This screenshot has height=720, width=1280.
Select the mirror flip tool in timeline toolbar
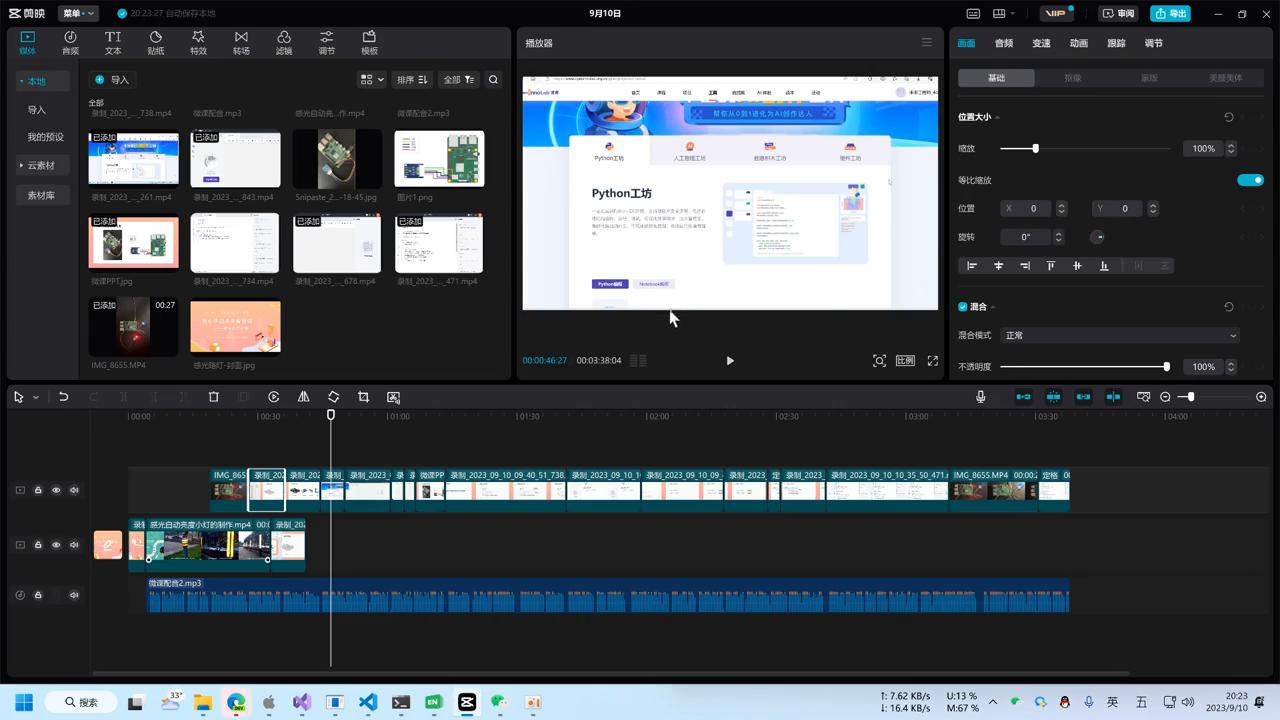pos(304,397)
